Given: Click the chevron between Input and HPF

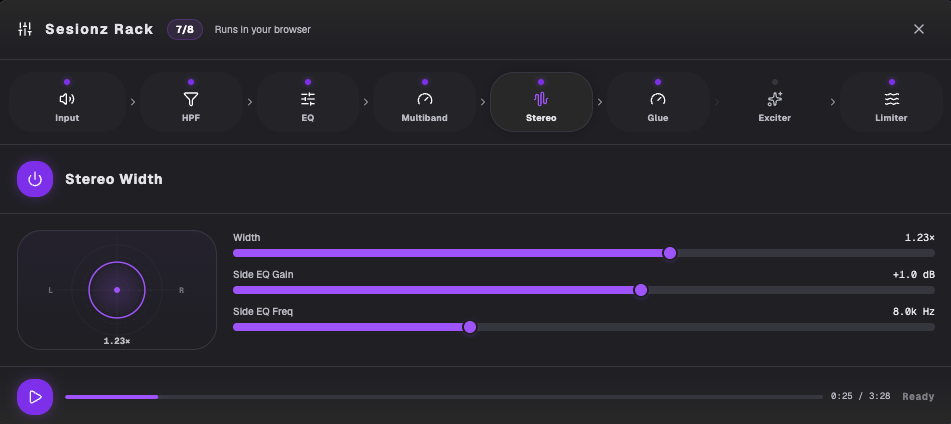Looking at the screenshot, I should [133, 102].
